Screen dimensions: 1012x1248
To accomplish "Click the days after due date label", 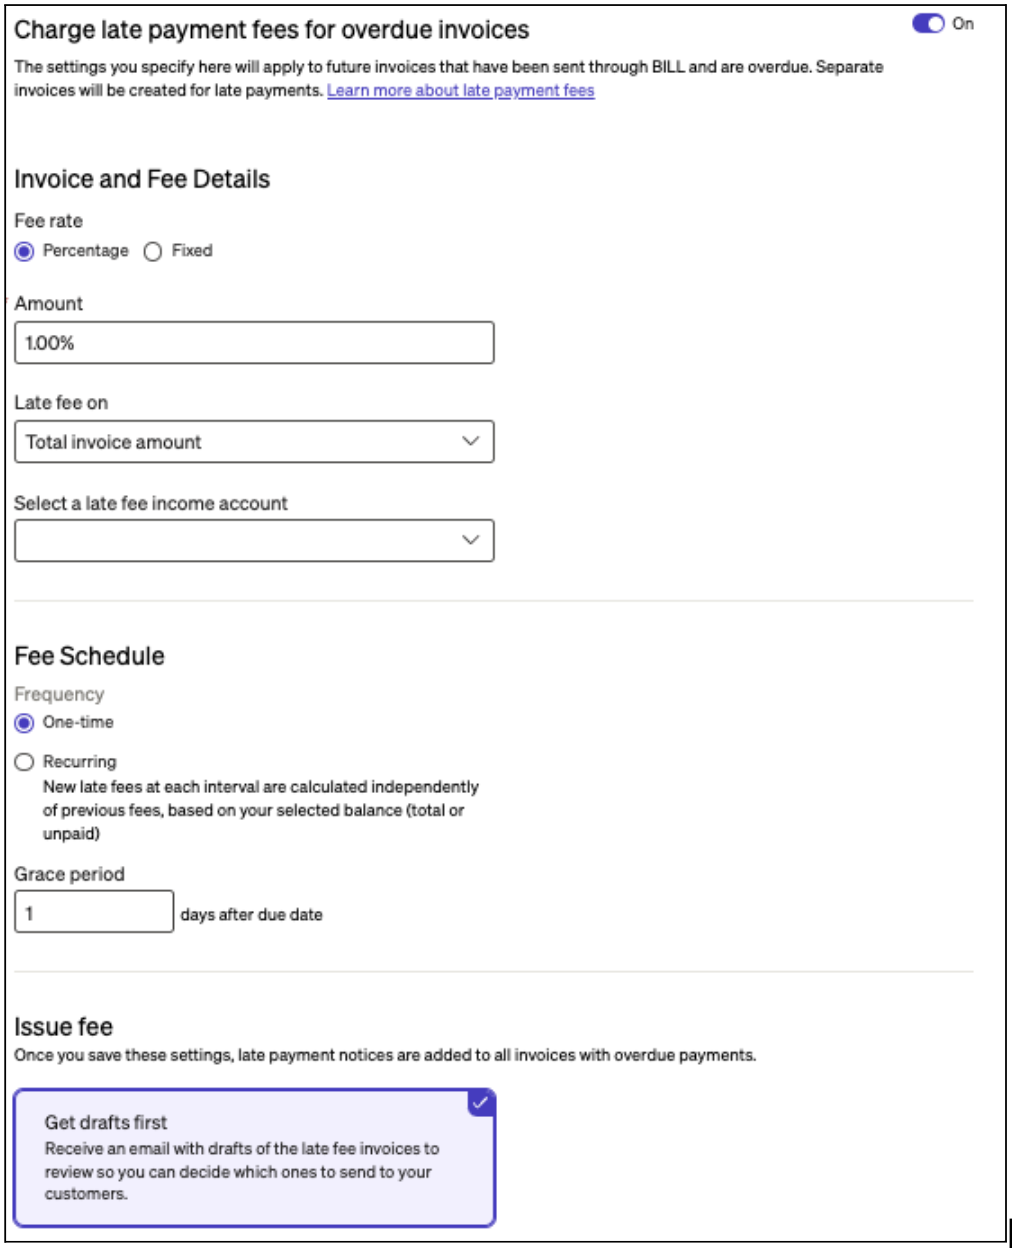I will (x=251, y=914).
